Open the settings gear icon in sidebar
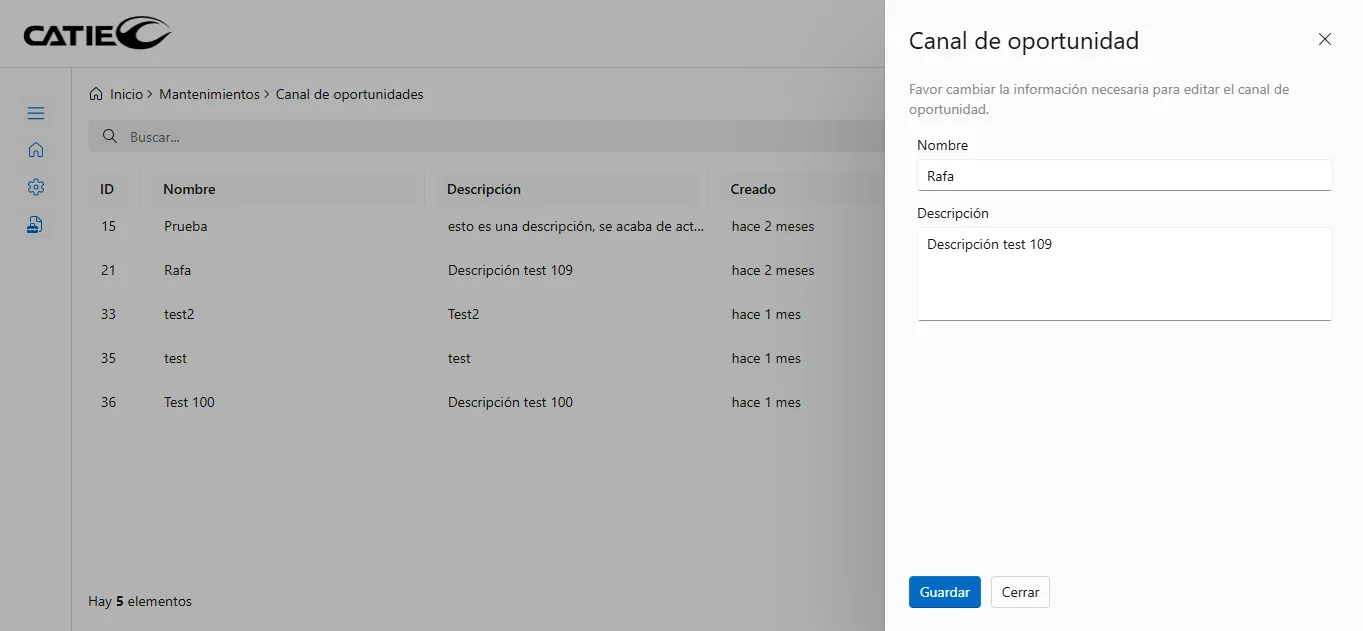The width and height of the screenshot is (1363, 631). pos(36,187)
